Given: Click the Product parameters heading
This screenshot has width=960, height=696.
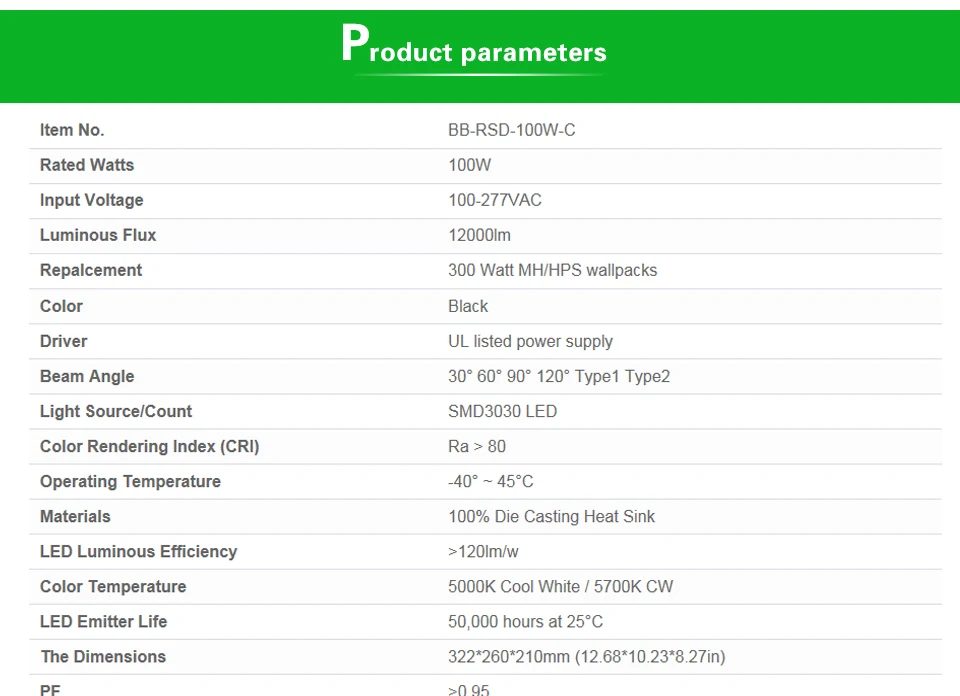Looking at the screenshot, I should click(x=474, y=45).
